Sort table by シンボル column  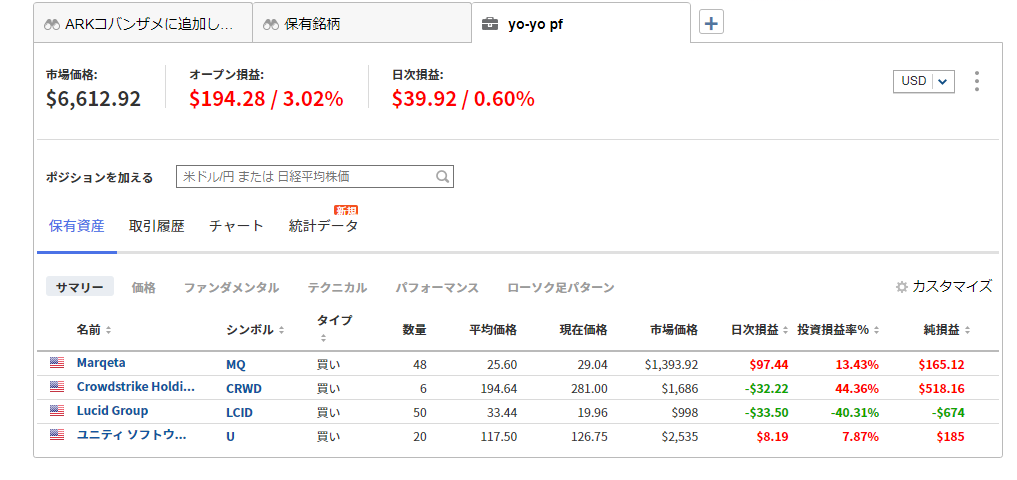coord(281,330)
